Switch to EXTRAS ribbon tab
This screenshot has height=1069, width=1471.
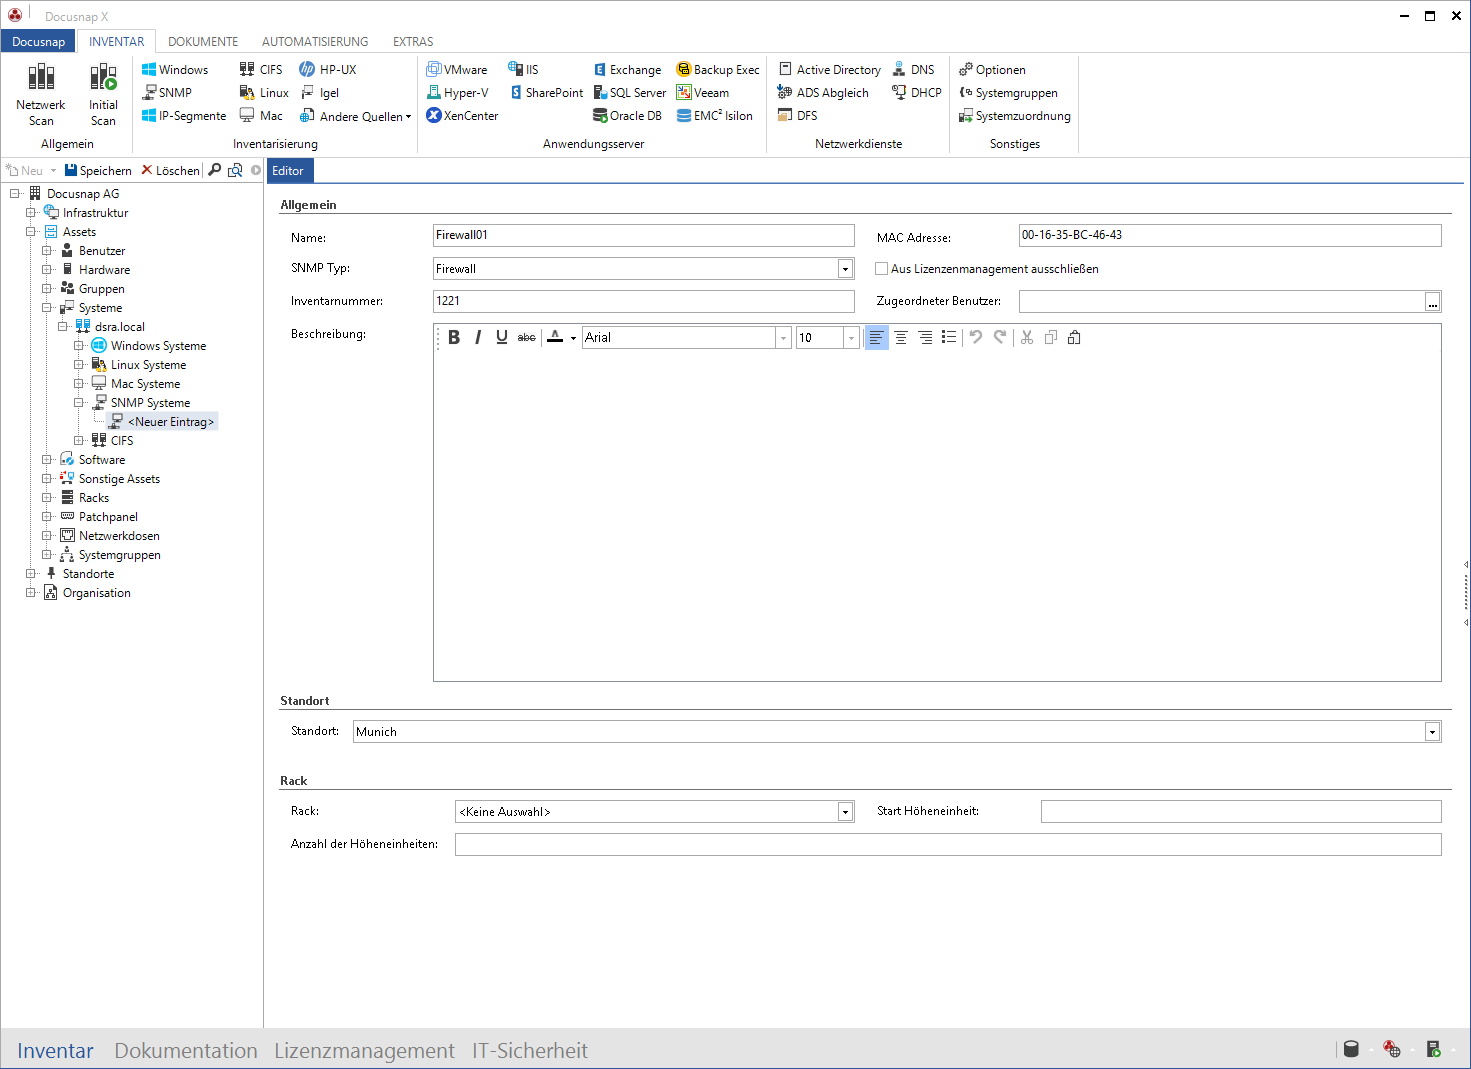click(x=413, y=42)
